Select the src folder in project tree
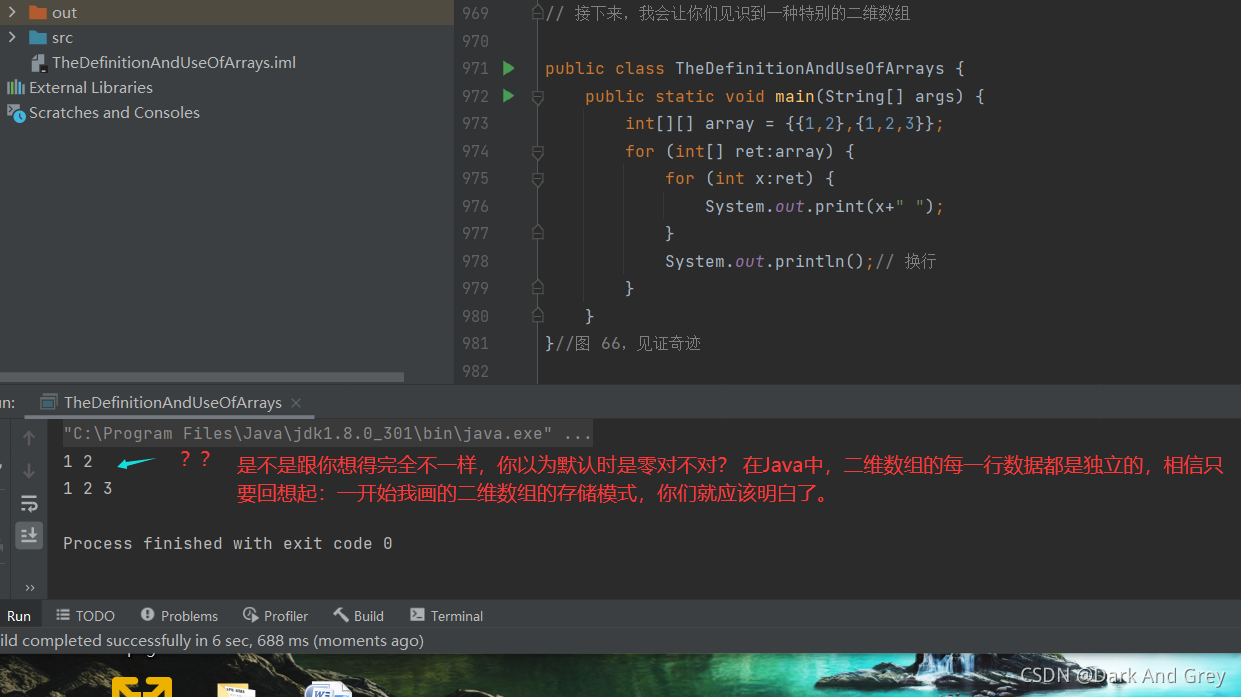The image size is (1241, 697). (62, 37)
